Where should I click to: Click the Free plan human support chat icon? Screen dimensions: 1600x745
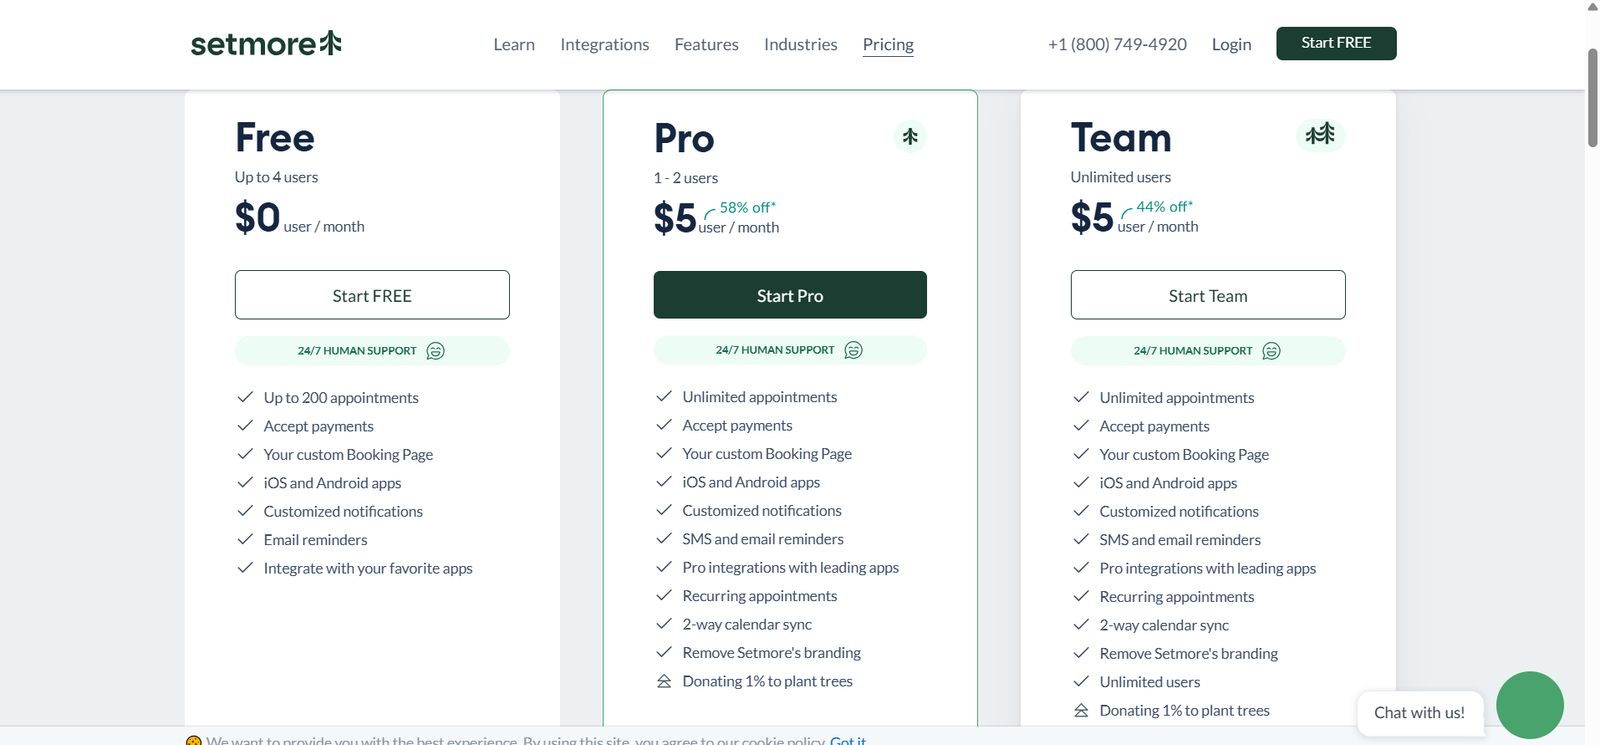[x=435, y=351]
